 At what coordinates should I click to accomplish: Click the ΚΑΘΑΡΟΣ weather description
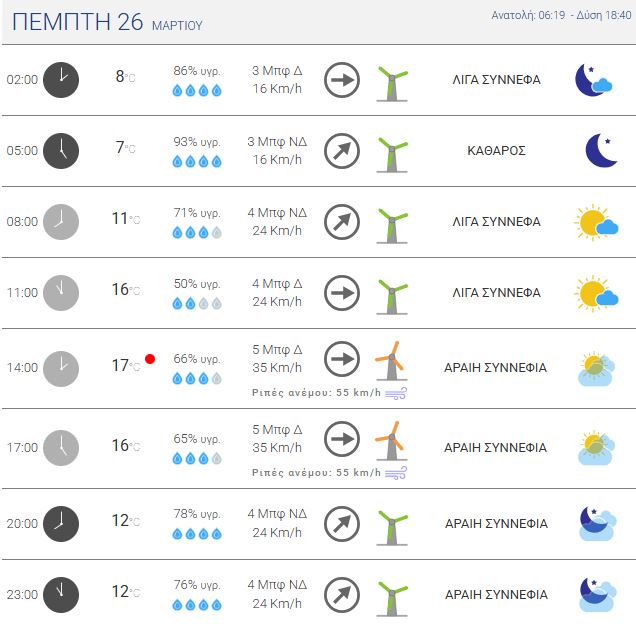pos(496,151)
